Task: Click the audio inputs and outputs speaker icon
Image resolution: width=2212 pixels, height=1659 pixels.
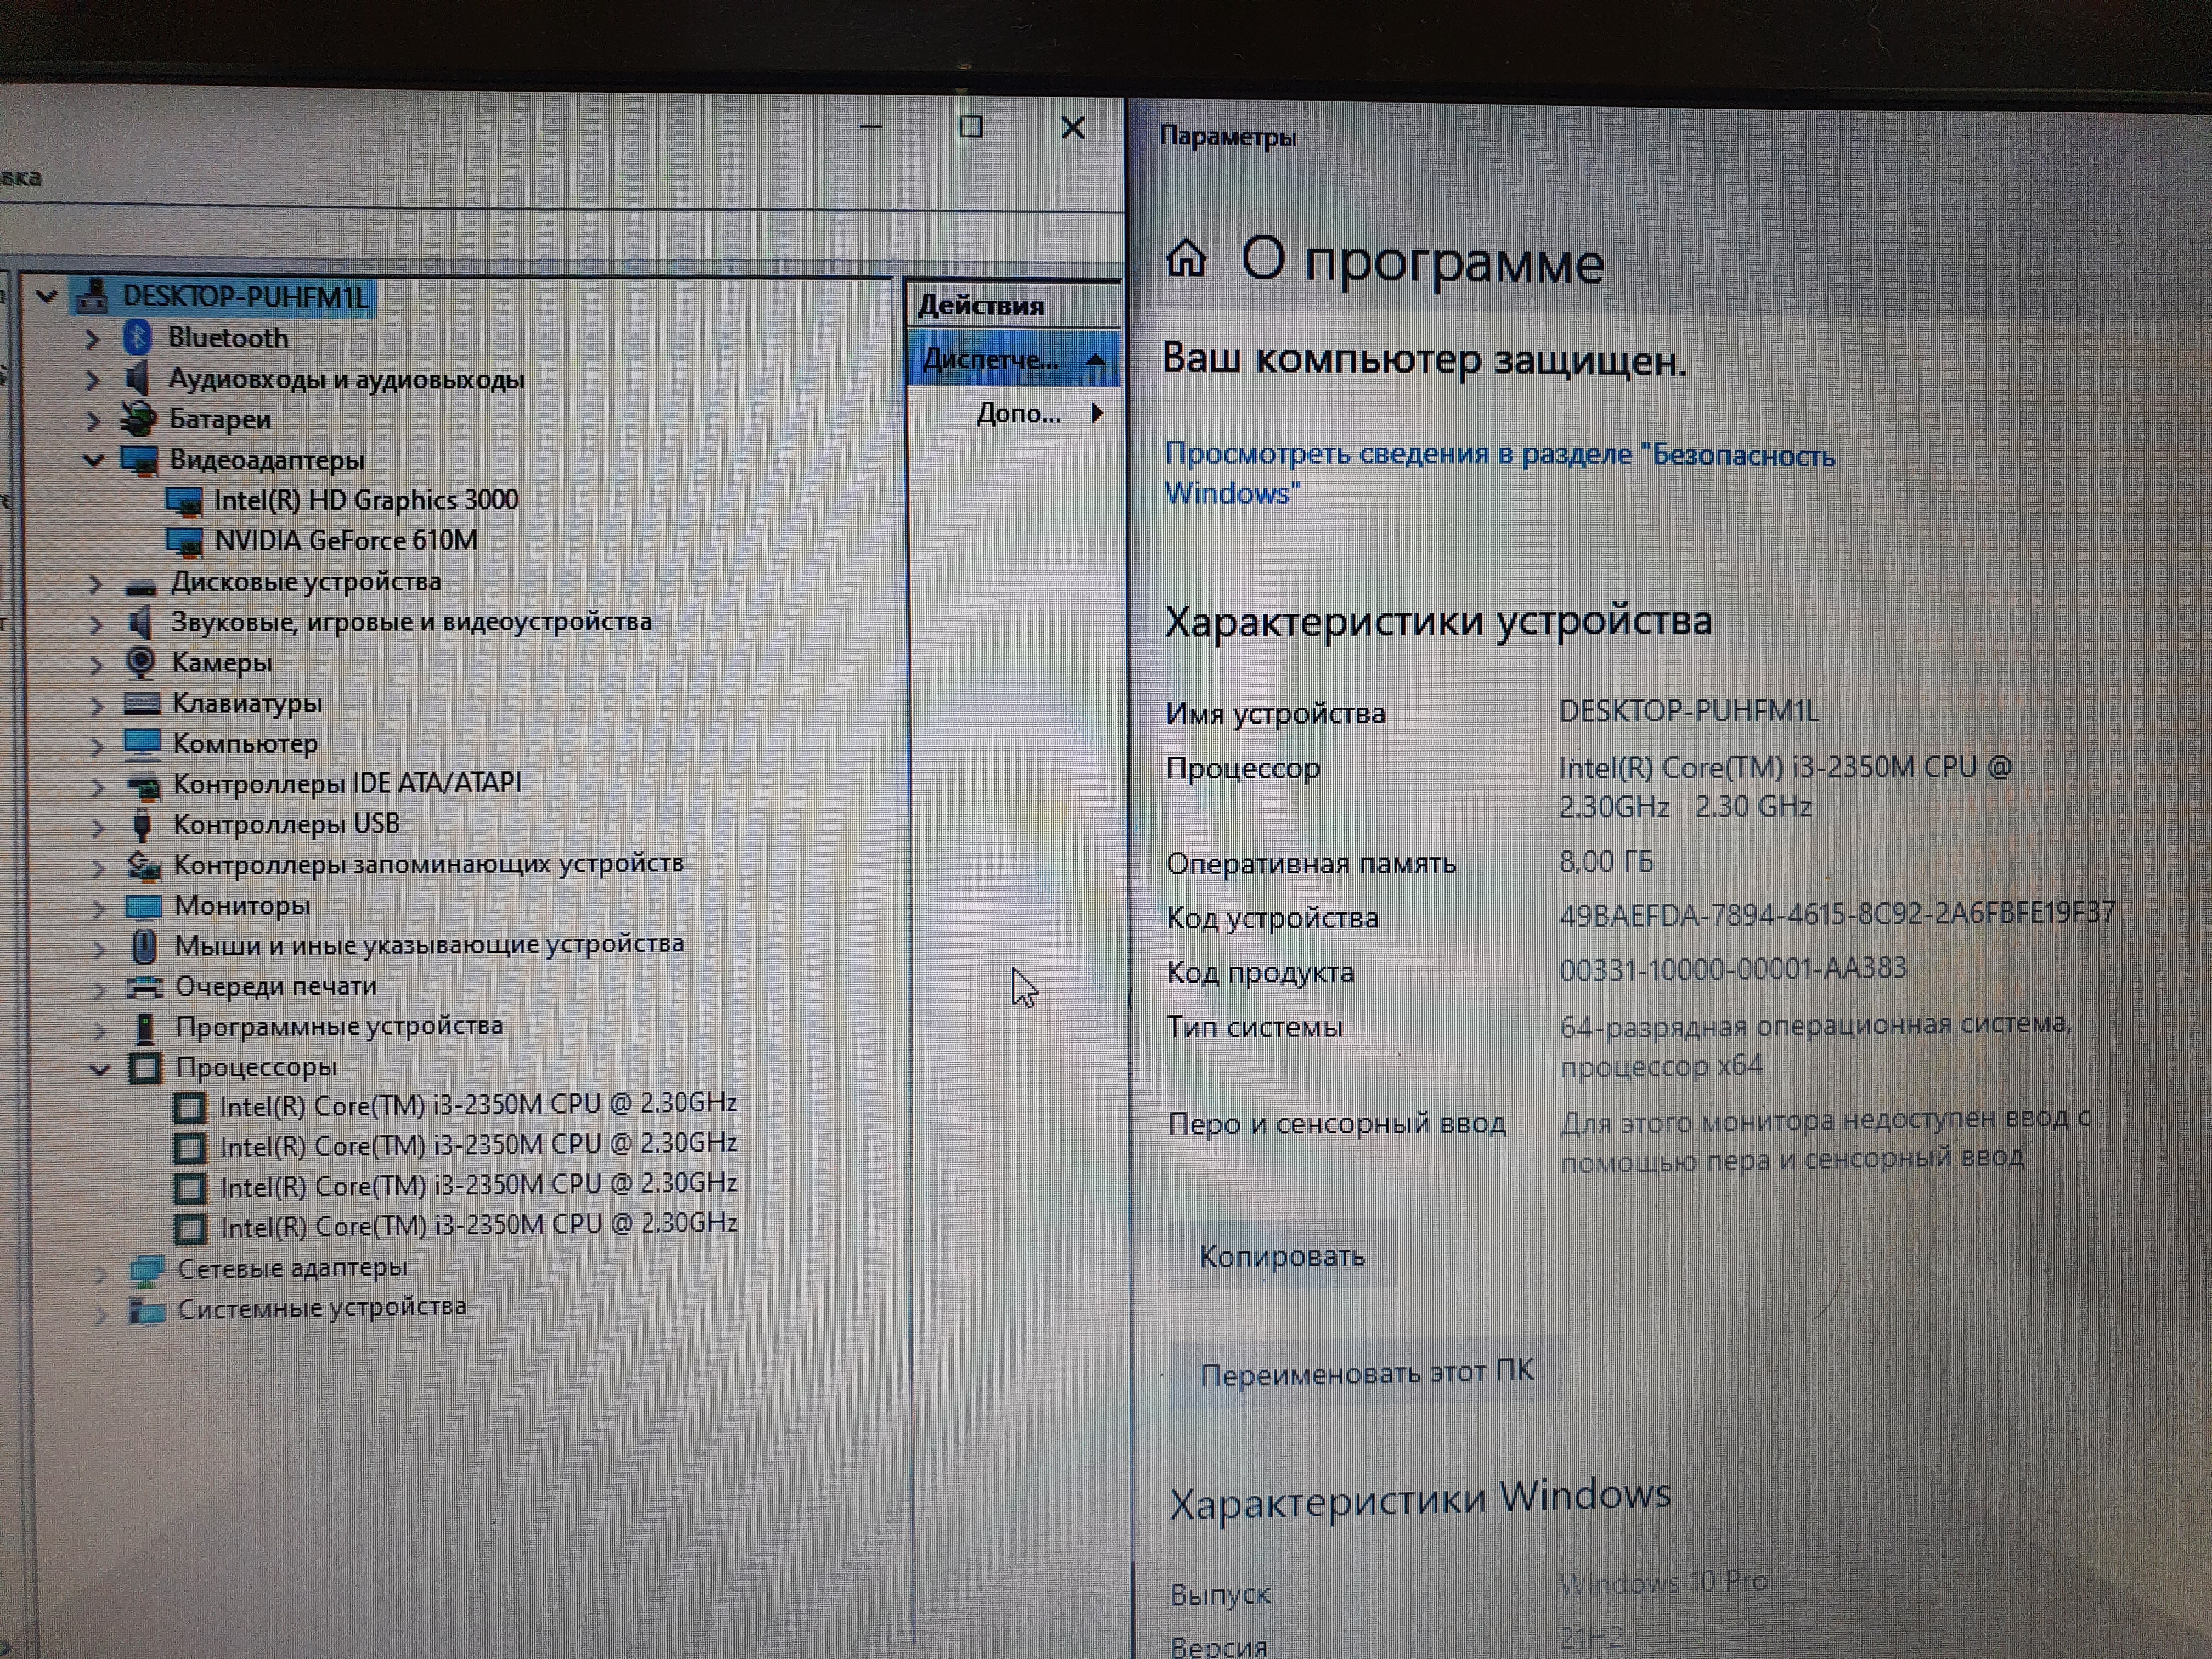Action: tap(137, 379)
